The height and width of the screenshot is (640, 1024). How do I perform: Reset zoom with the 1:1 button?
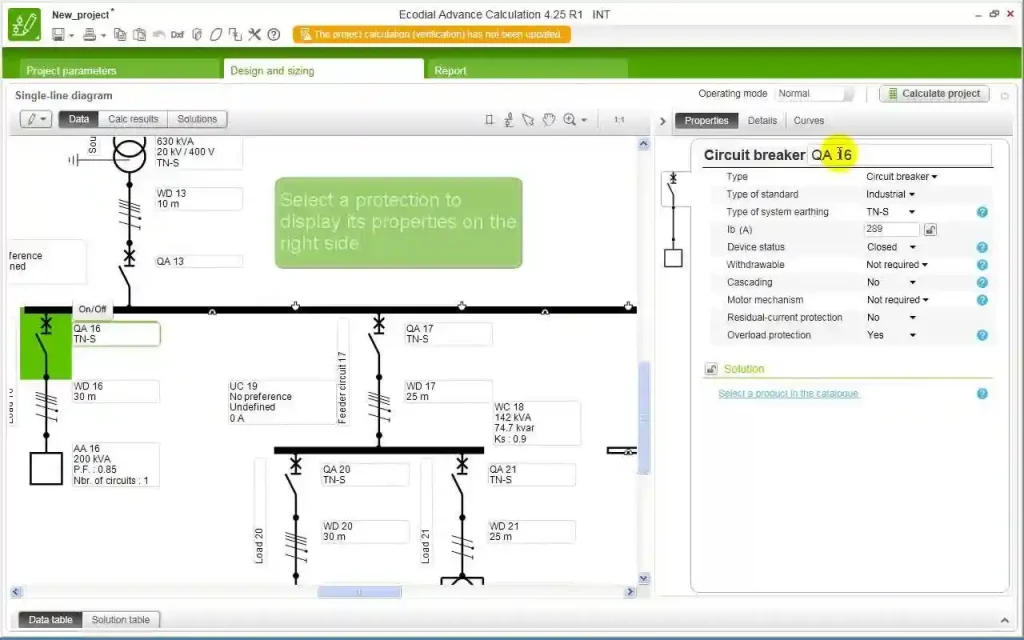(x=619, y=120)
